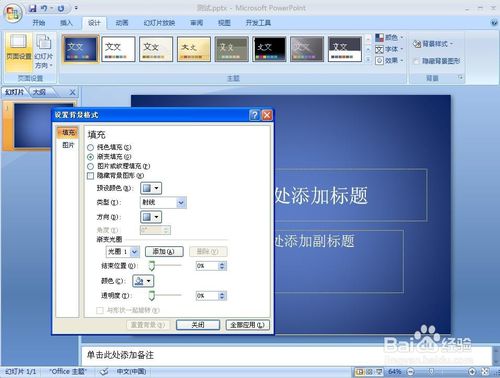
Task: Open the 效果 theme effects dropdown
Action: [389, 61]
